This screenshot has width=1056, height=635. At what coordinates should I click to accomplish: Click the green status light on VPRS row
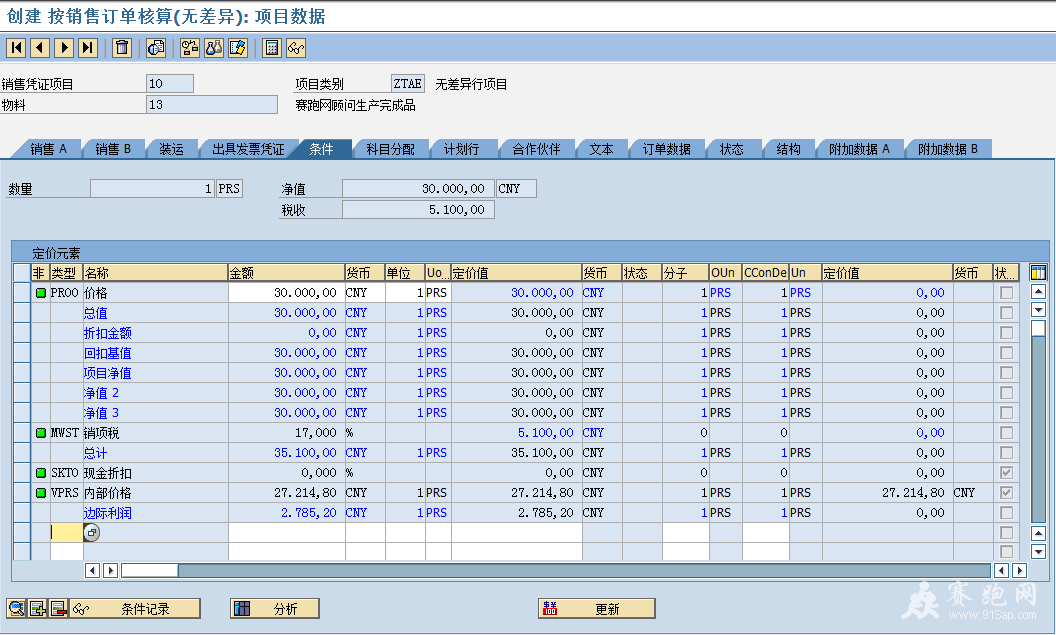[40, 493]
